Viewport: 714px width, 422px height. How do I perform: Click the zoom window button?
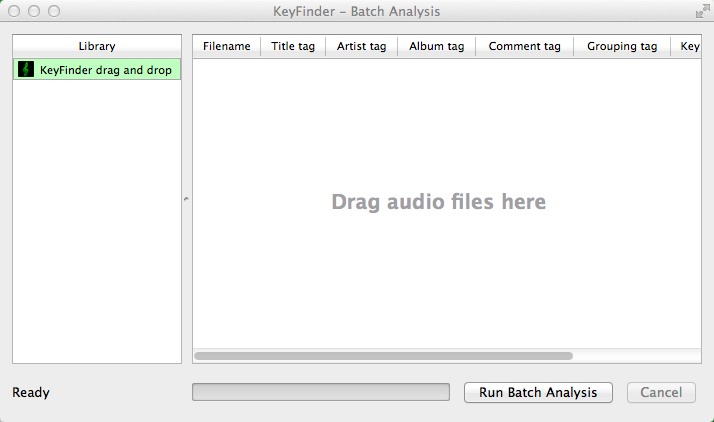tap(54, 11)
